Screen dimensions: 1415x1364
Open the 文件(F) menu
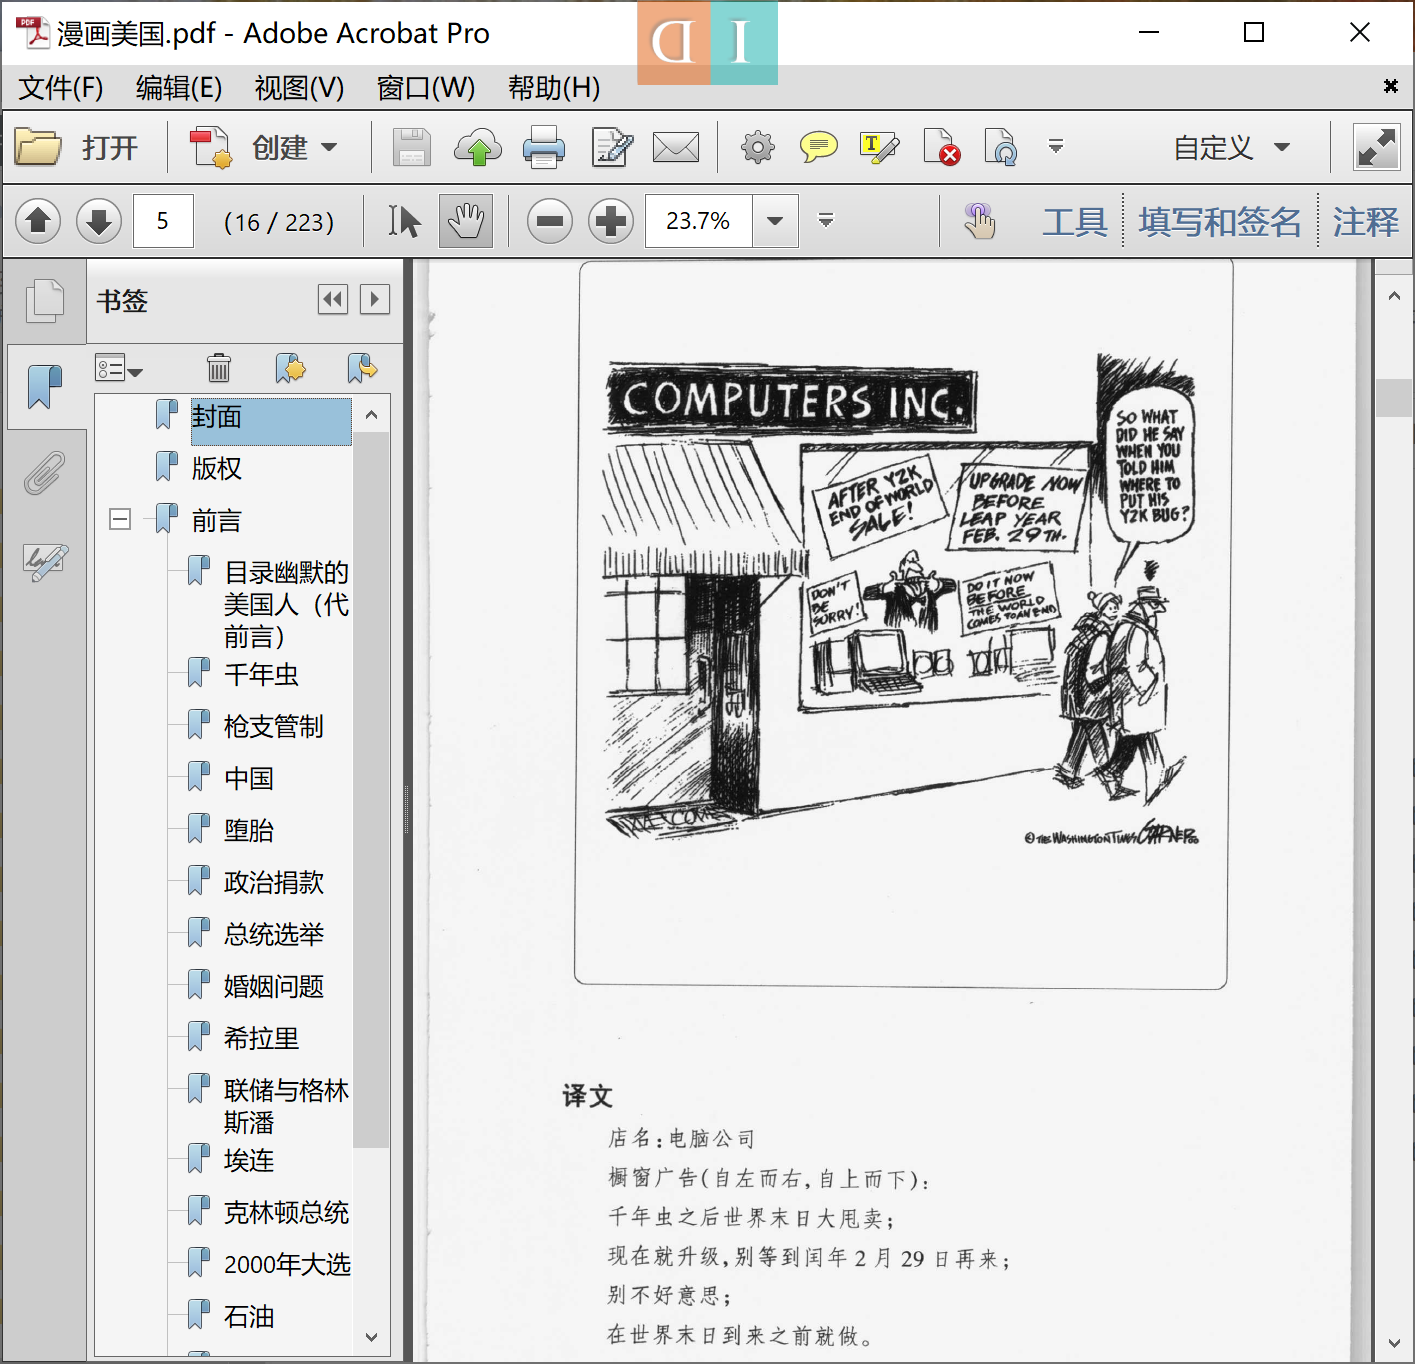point(61,88)
